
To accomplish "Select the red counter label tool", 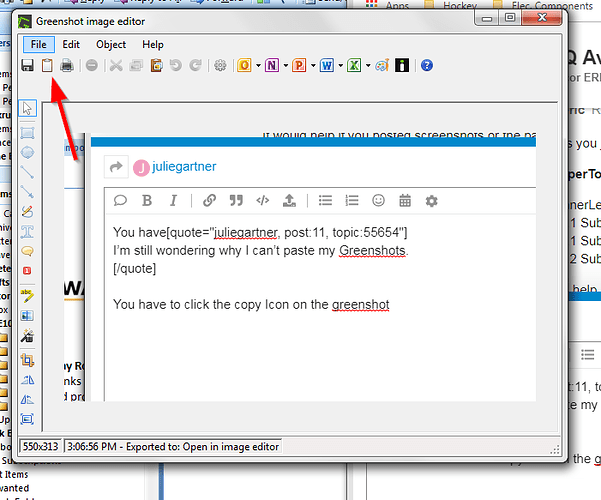I will (27, 271).
